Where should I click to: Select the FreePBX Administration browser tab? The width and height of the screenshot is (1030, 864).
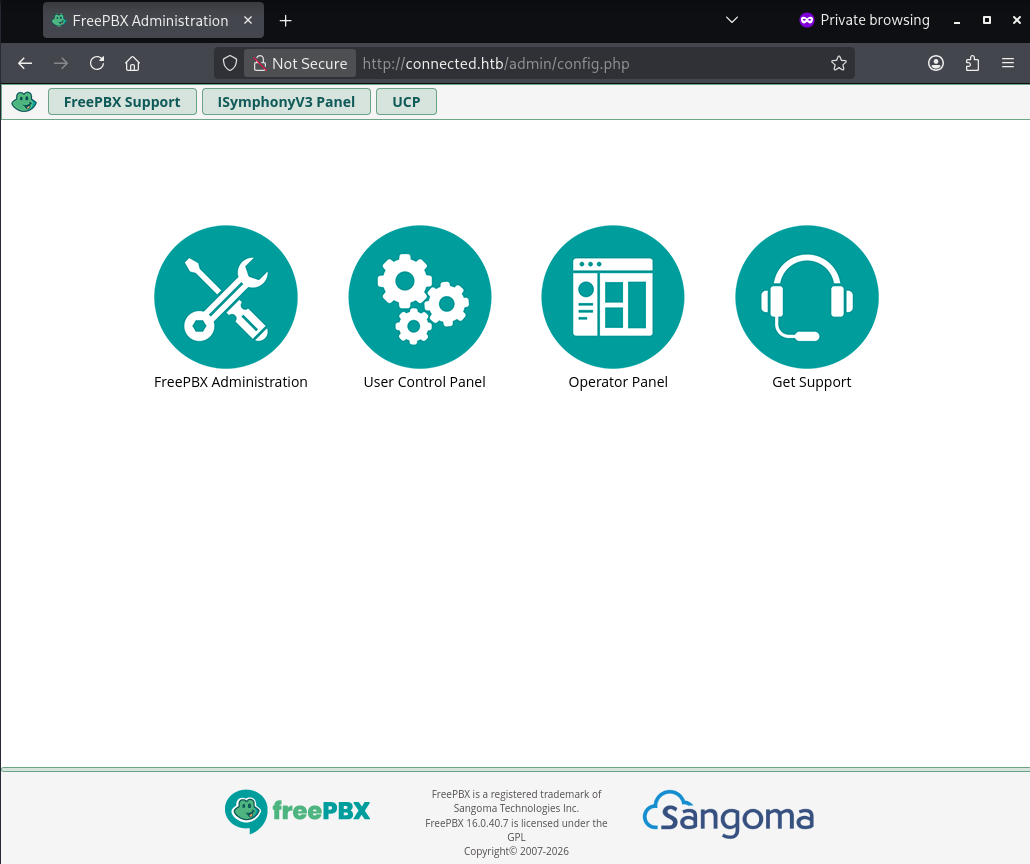pos(154,20)
